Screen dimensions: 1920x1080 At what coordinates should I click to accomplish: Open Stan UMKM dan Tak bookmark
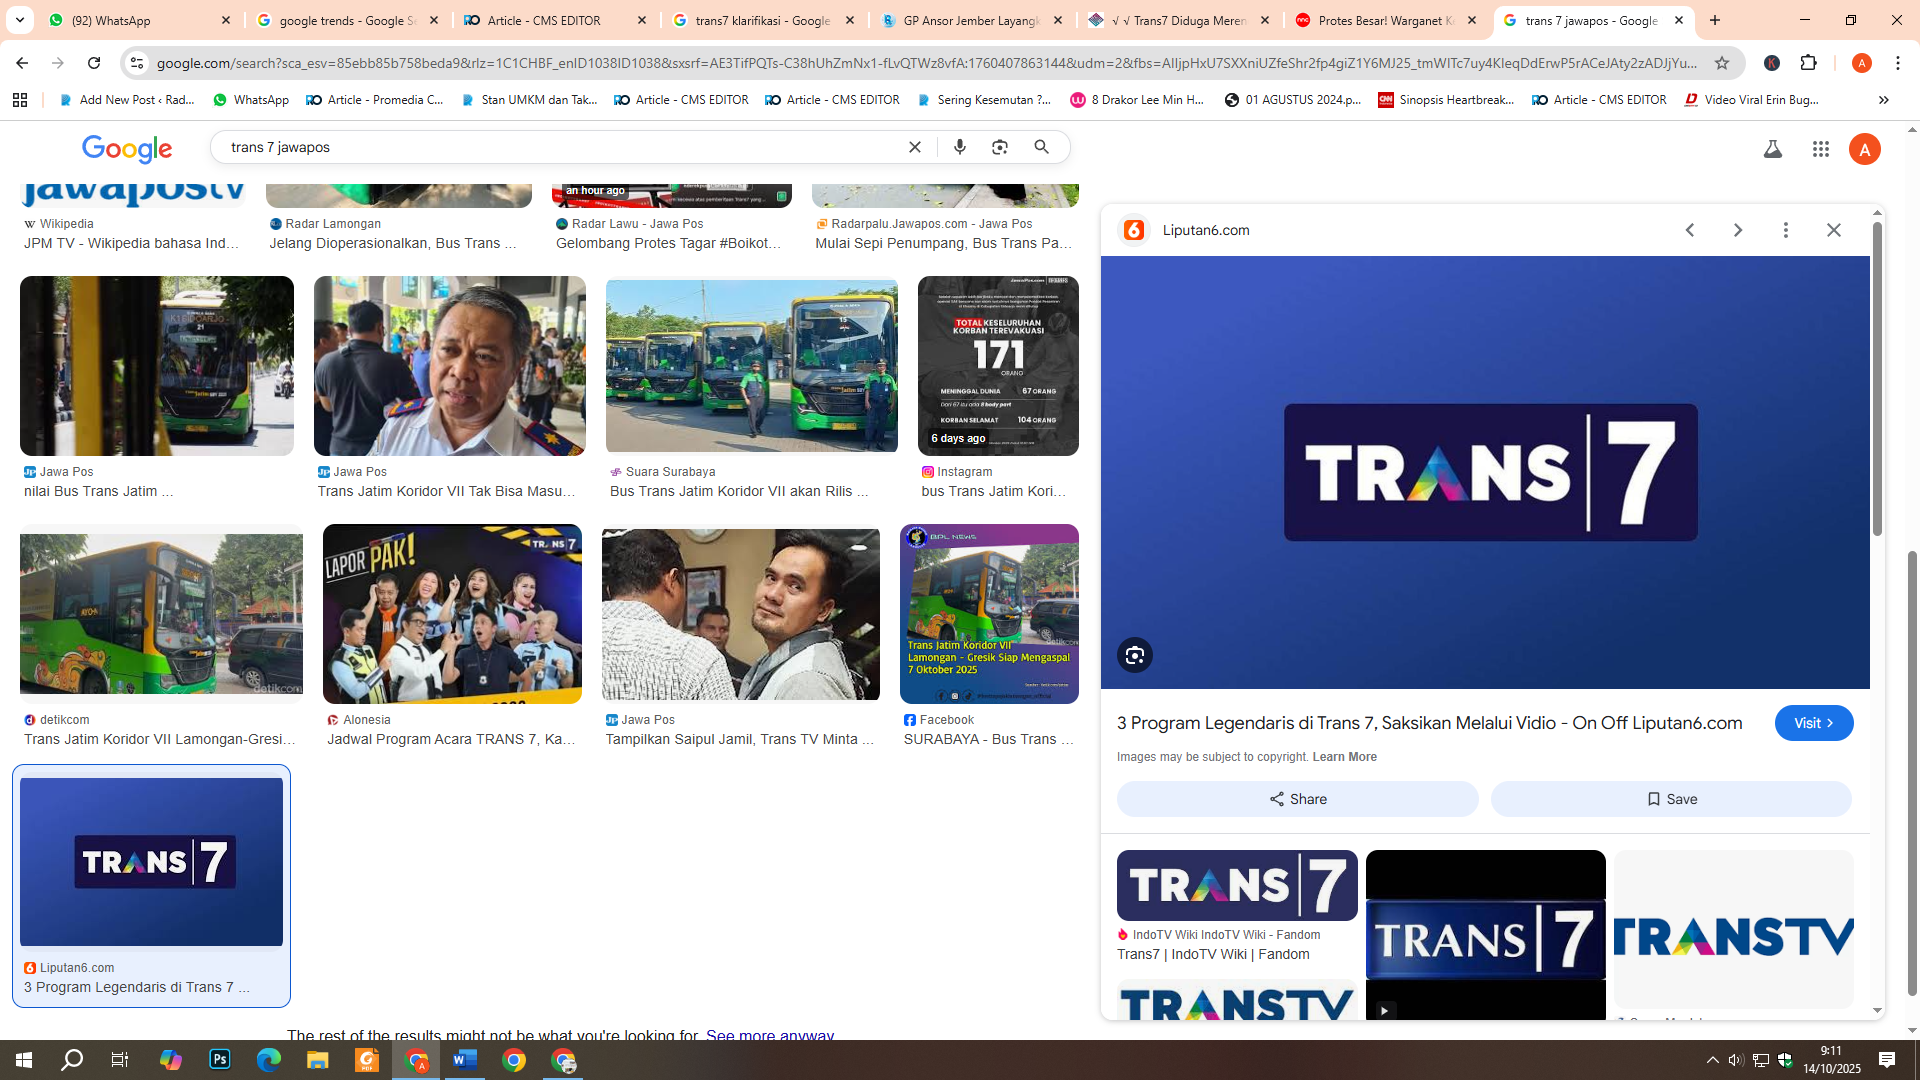[x=529, y=100]
